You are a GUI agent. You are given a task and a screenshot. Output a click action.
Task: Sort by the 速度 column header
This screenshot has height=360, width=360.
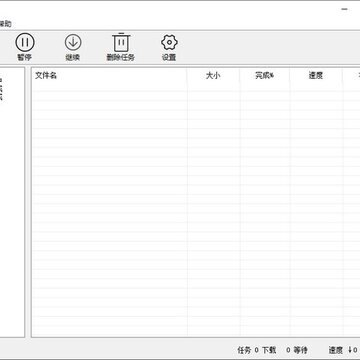coord(315,76)
